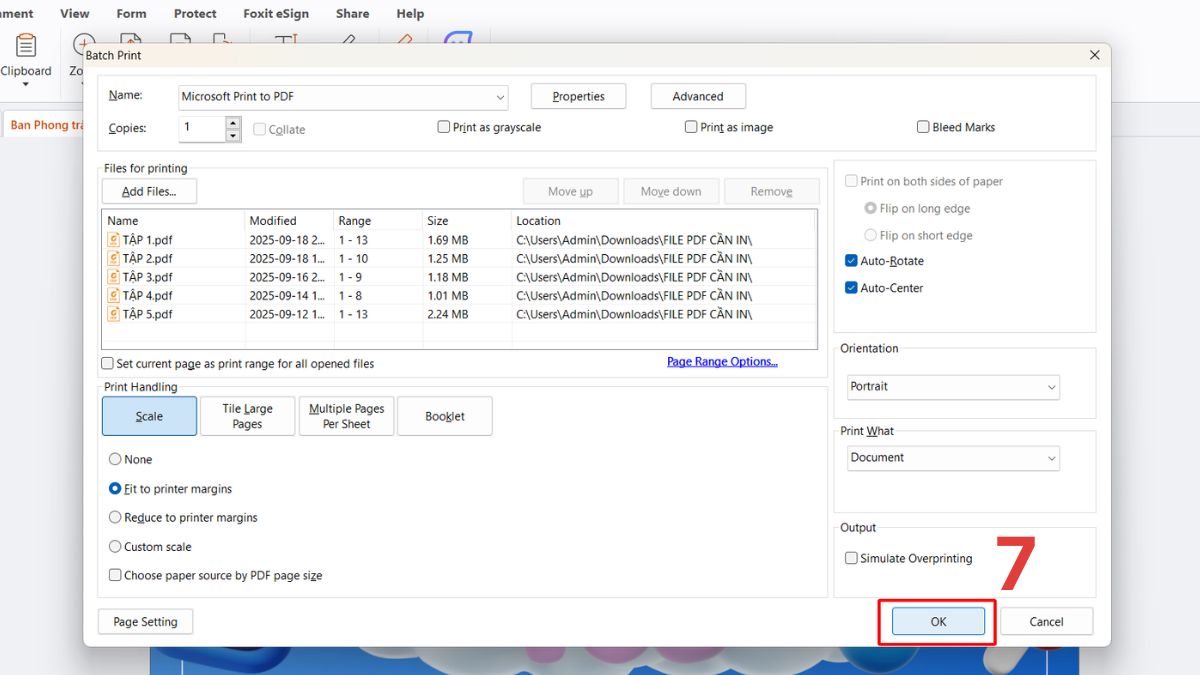
Task: Click the PDF icon of TẬP 5.pdf
Action: pos(113,314)
